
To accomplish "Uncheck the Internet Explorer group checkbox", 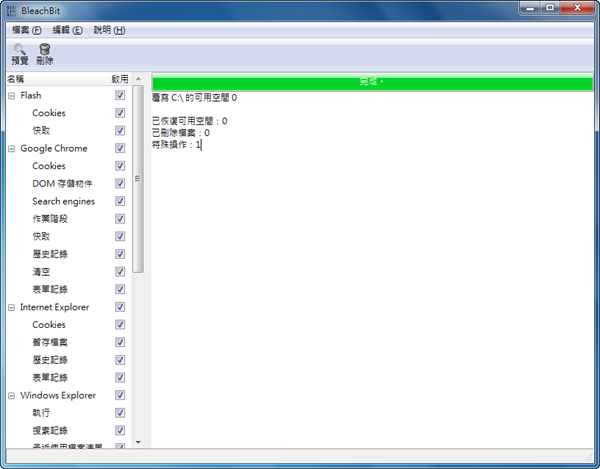I will (x=120, y=307).
